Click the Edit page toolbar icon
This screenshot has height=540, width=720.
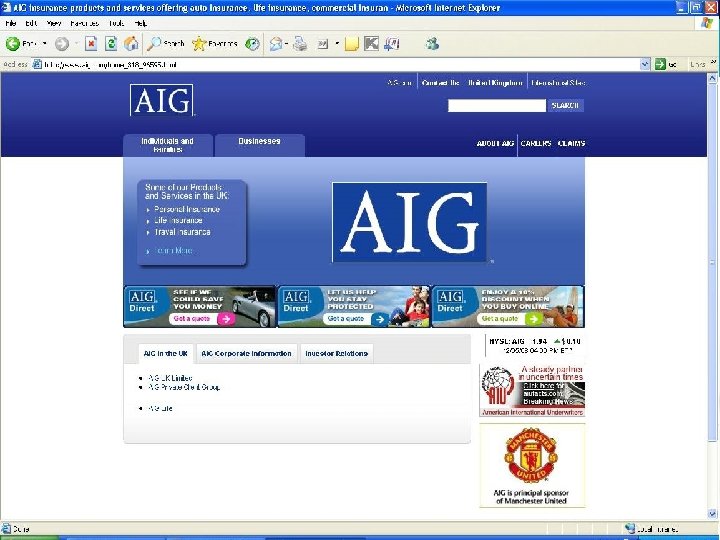point(323,44)
